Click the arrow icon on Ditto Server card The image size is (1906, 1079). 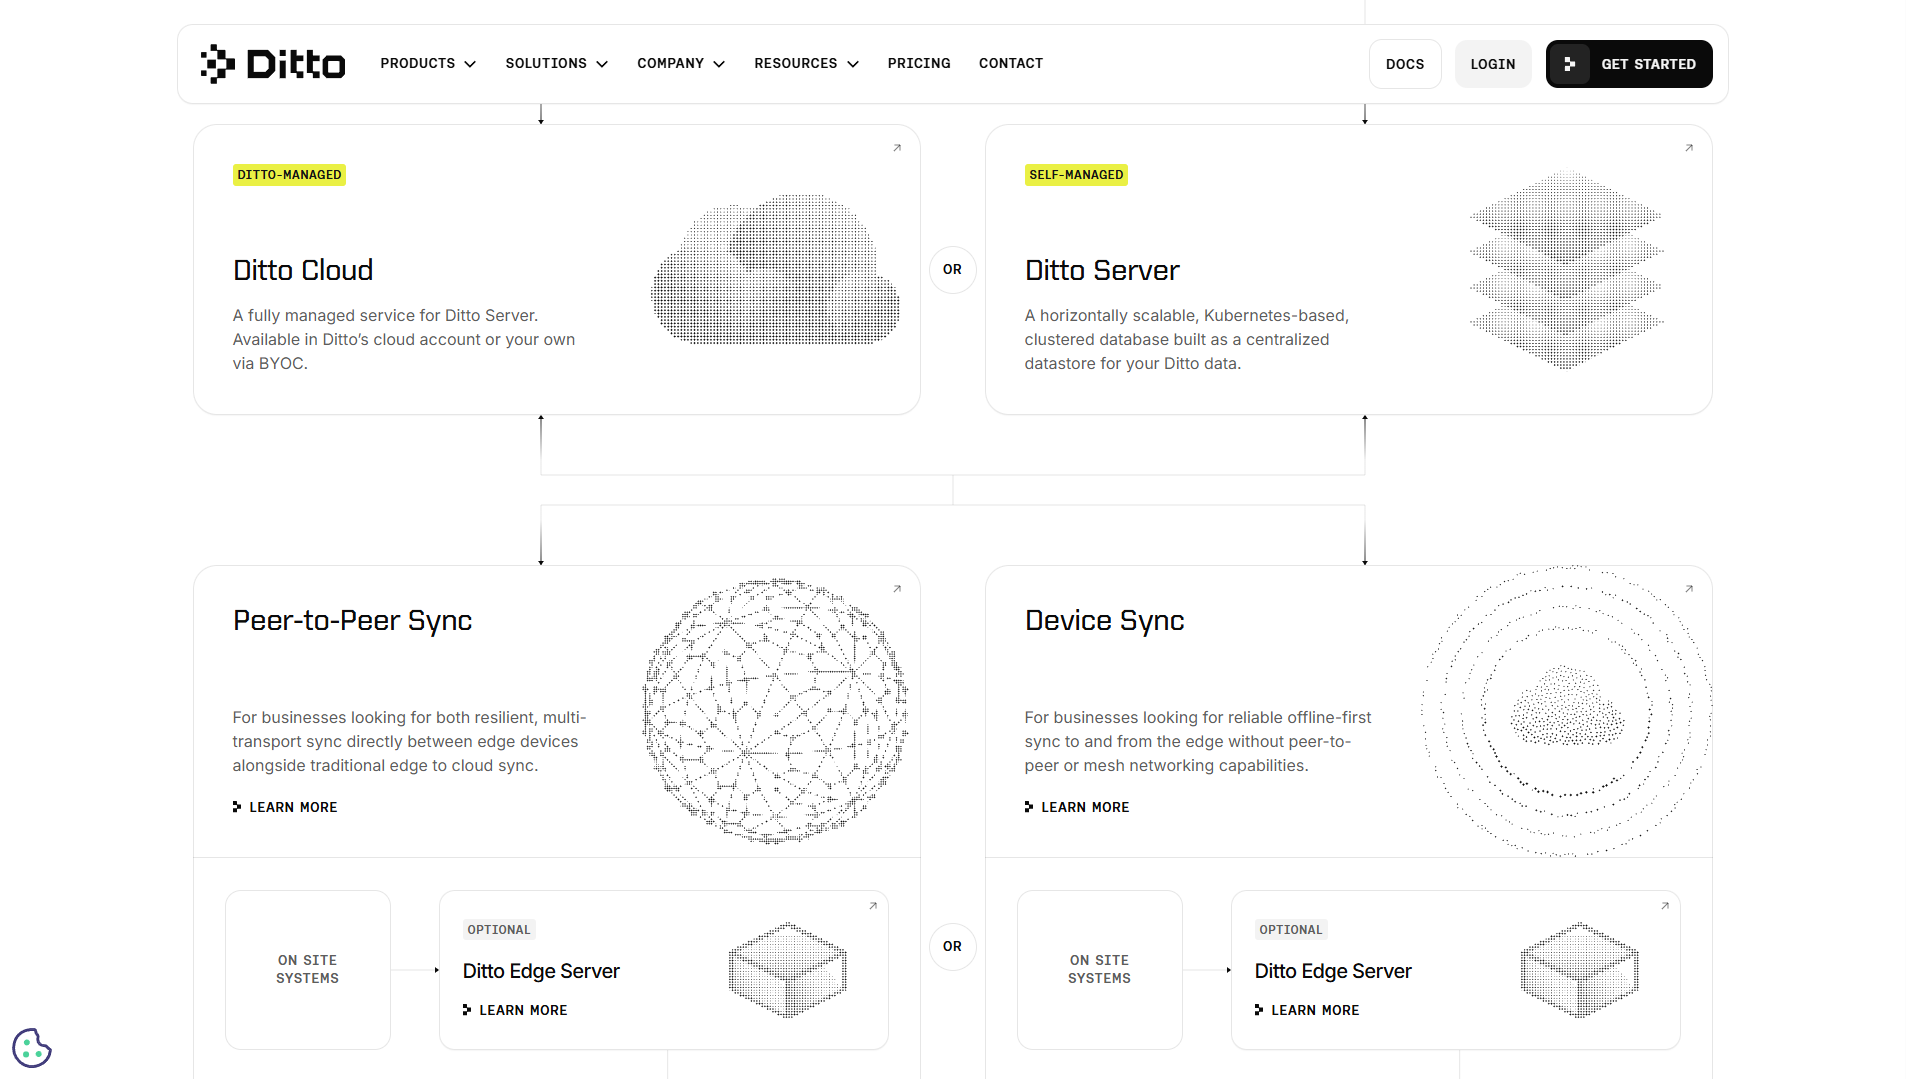1689,148
